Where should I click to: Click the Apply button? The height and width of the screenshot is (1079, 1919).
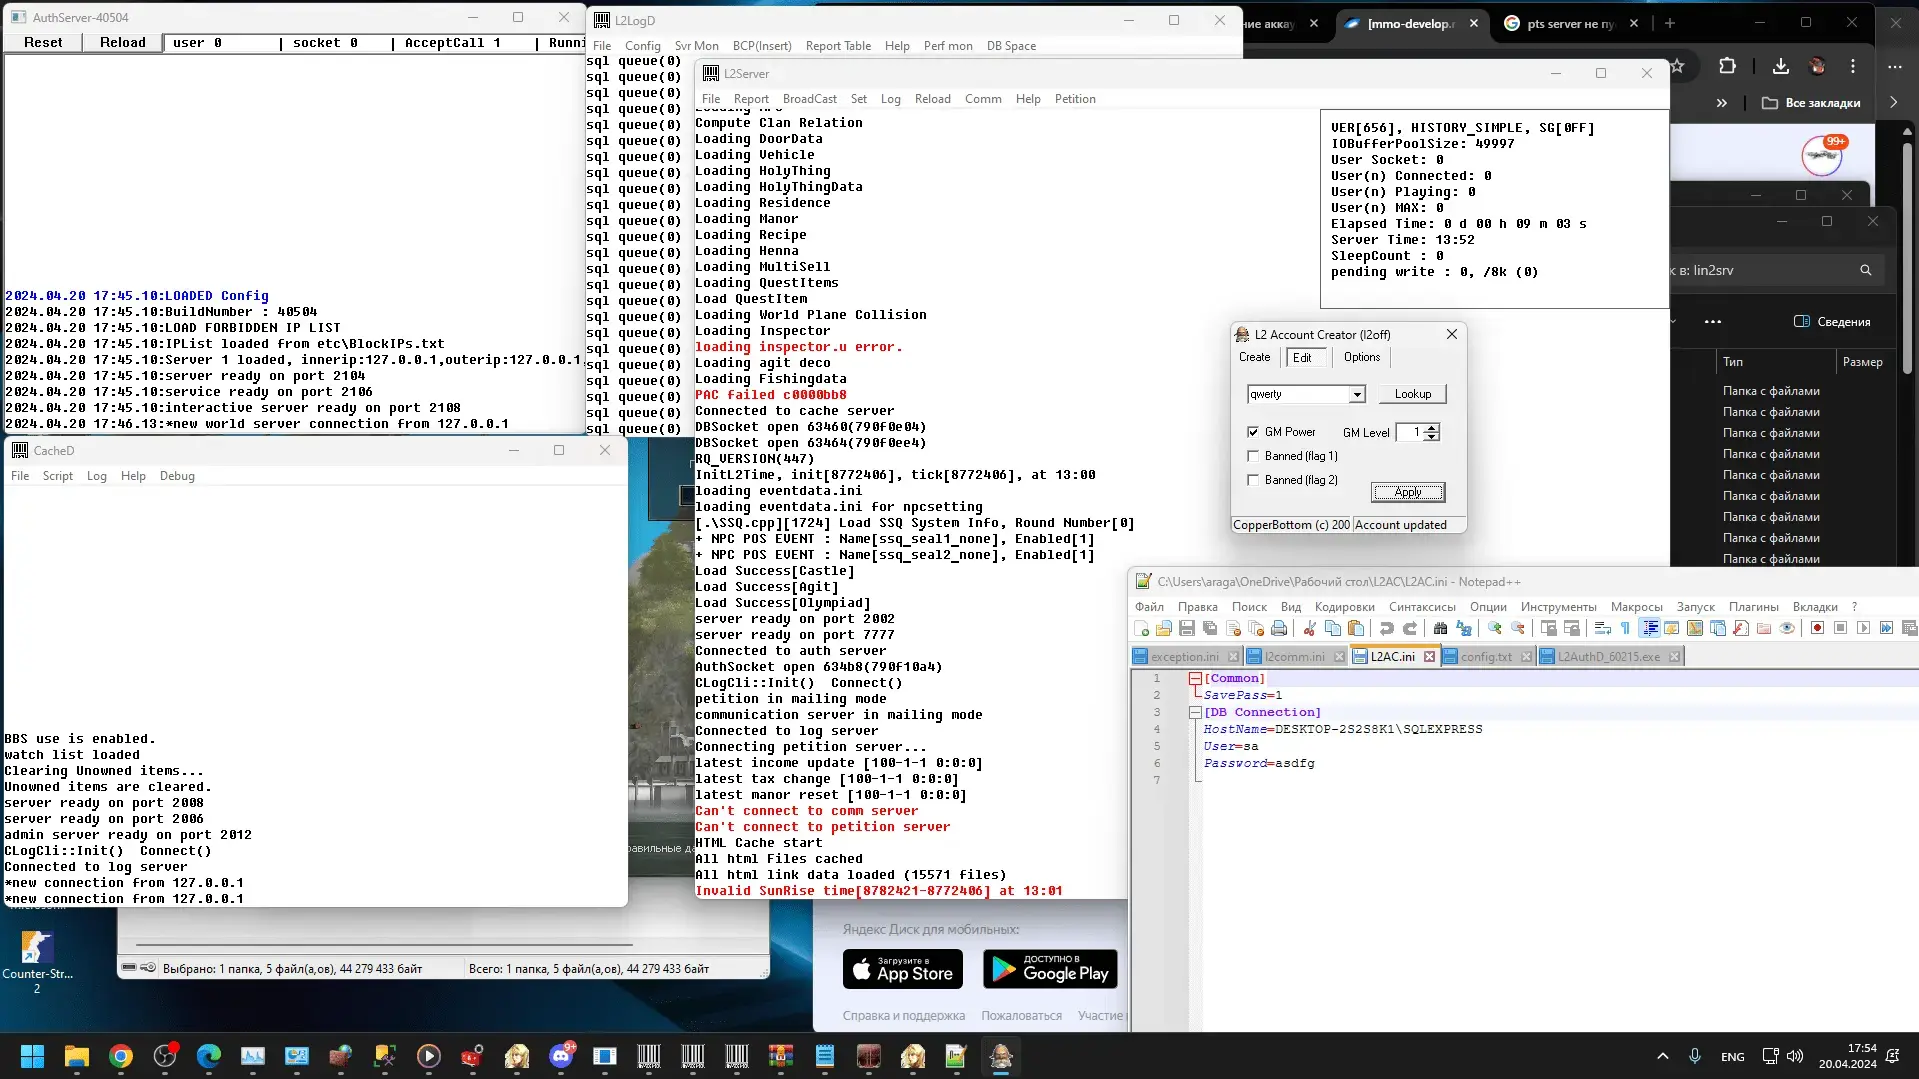pos(1407,492)
